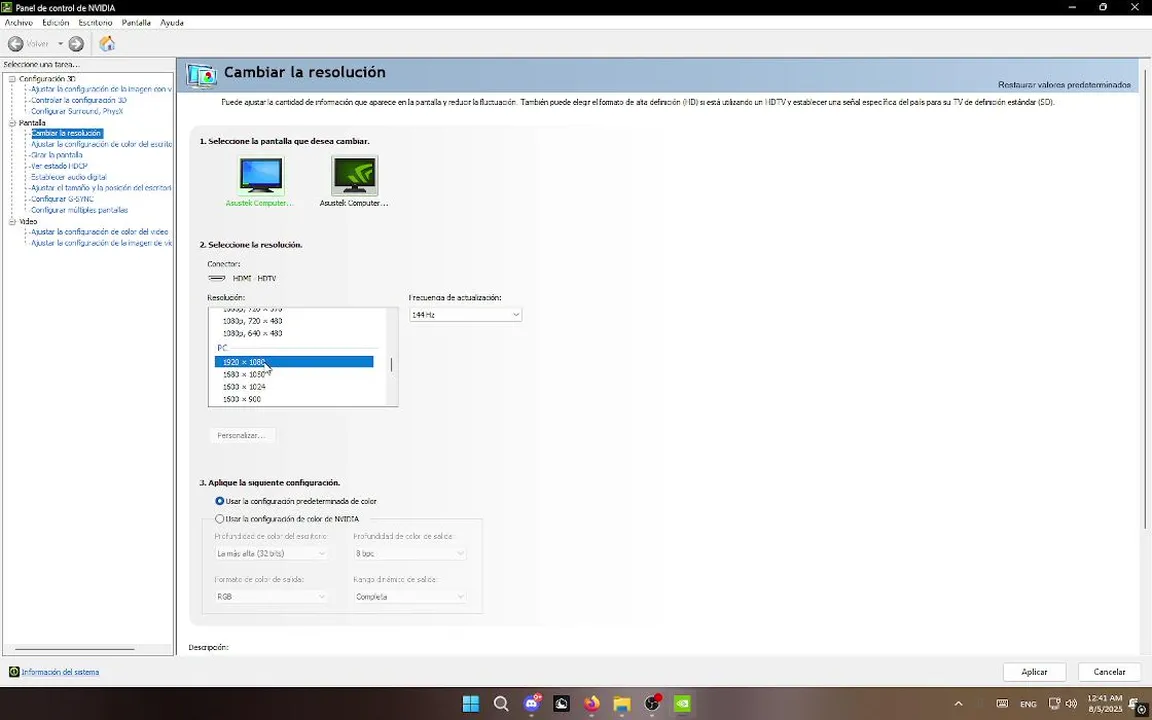Image resolution: width=1152 pixels, height=720 pixels.
Task: Select resolution 1080p, 720 × 480
Action: click(294, 321)
